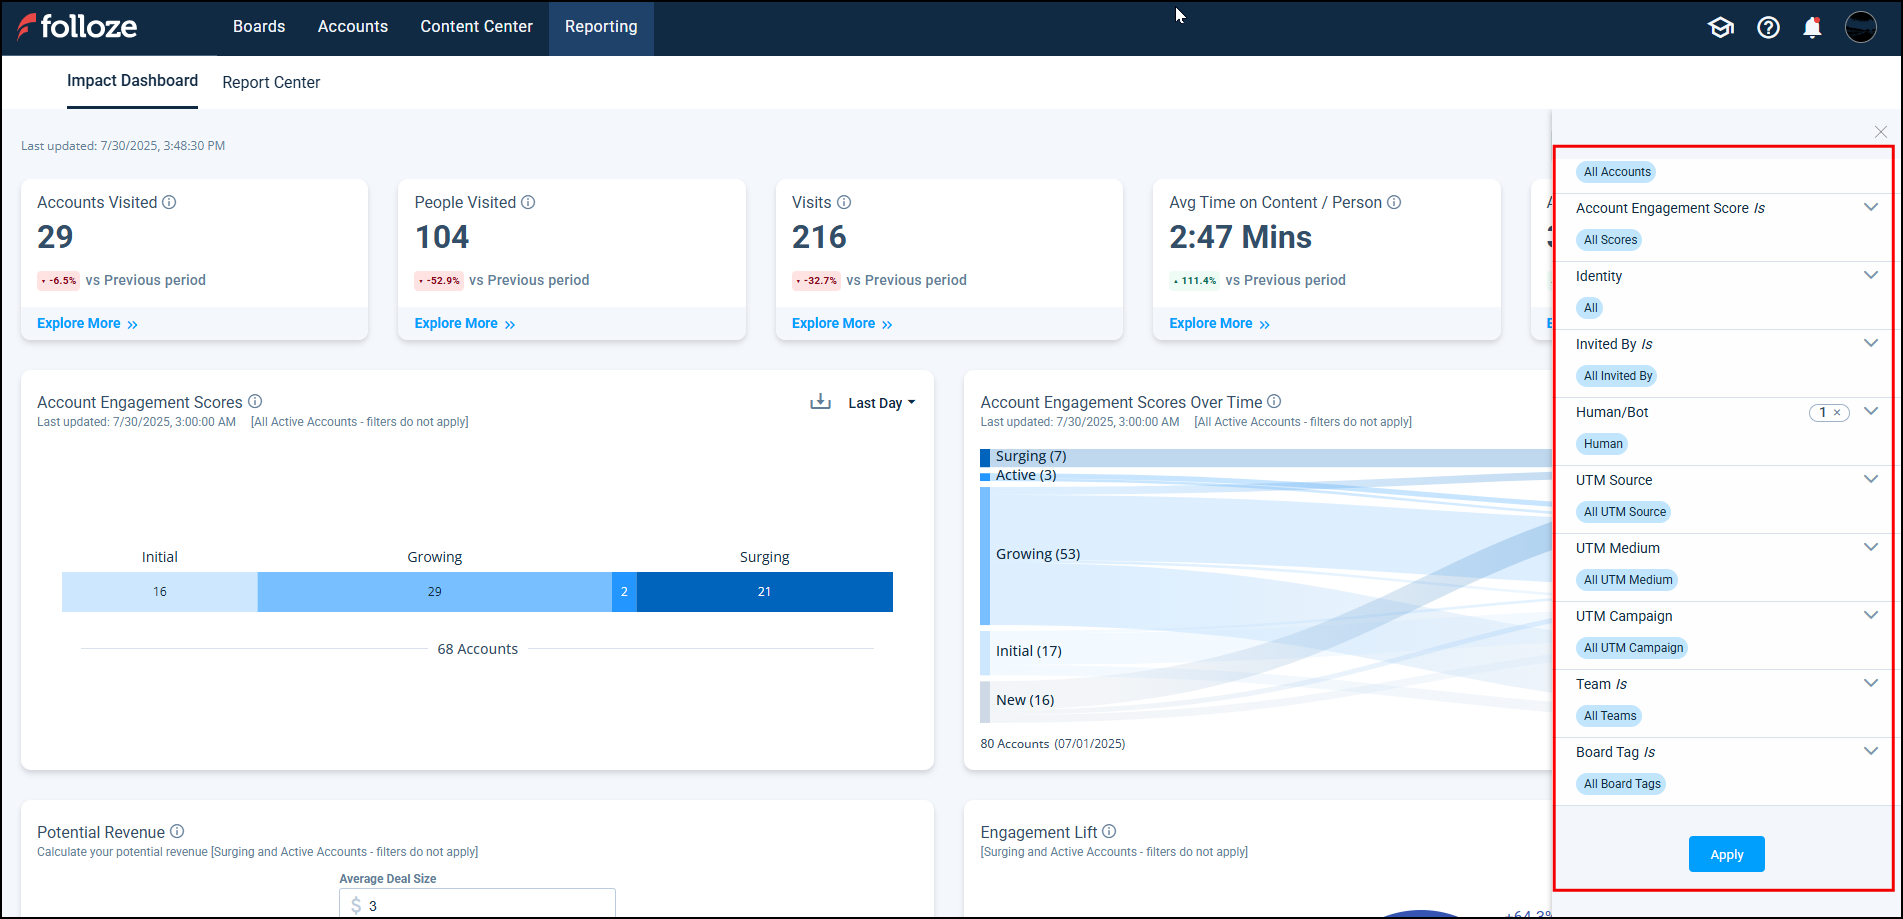This screenshot has width=1903, height=919.
Task: Click info icon beside Accounts Visited
Action: tap(169, 202)
